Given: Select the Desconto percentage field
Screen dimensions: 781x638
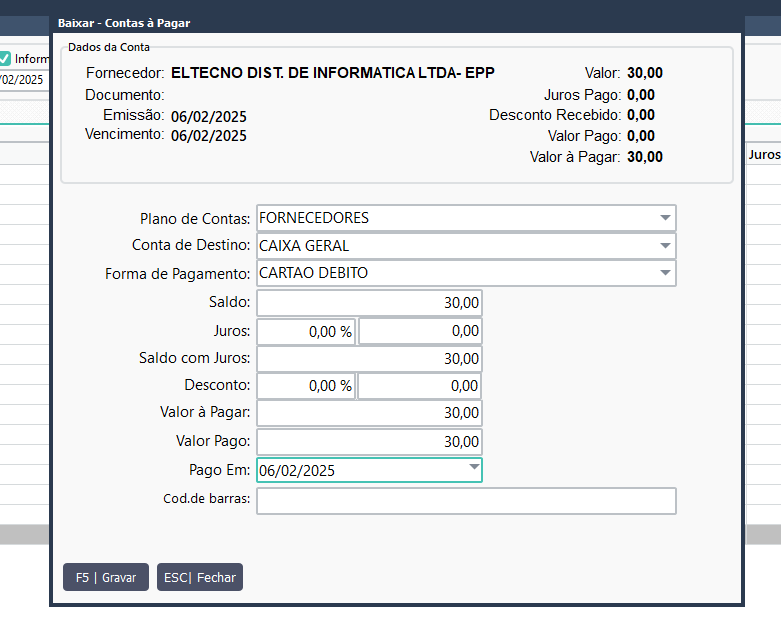Looking at the screenshot, I should coord(306,385).
